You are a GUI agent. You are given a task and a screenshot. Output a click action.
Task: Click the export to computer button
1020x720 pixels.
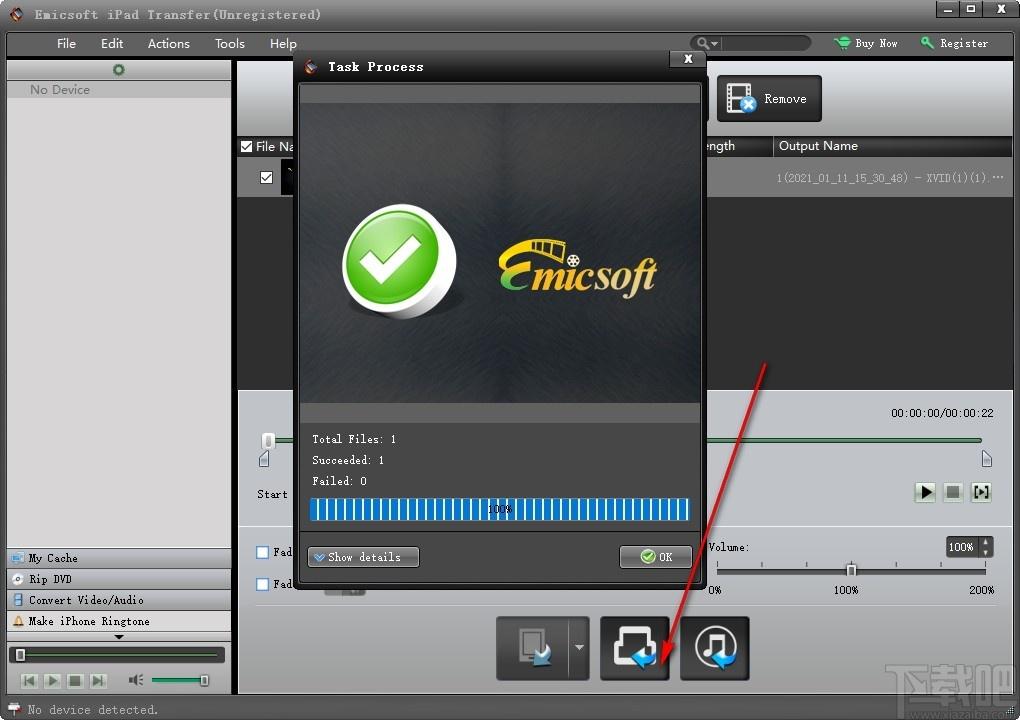coord(634,648)
